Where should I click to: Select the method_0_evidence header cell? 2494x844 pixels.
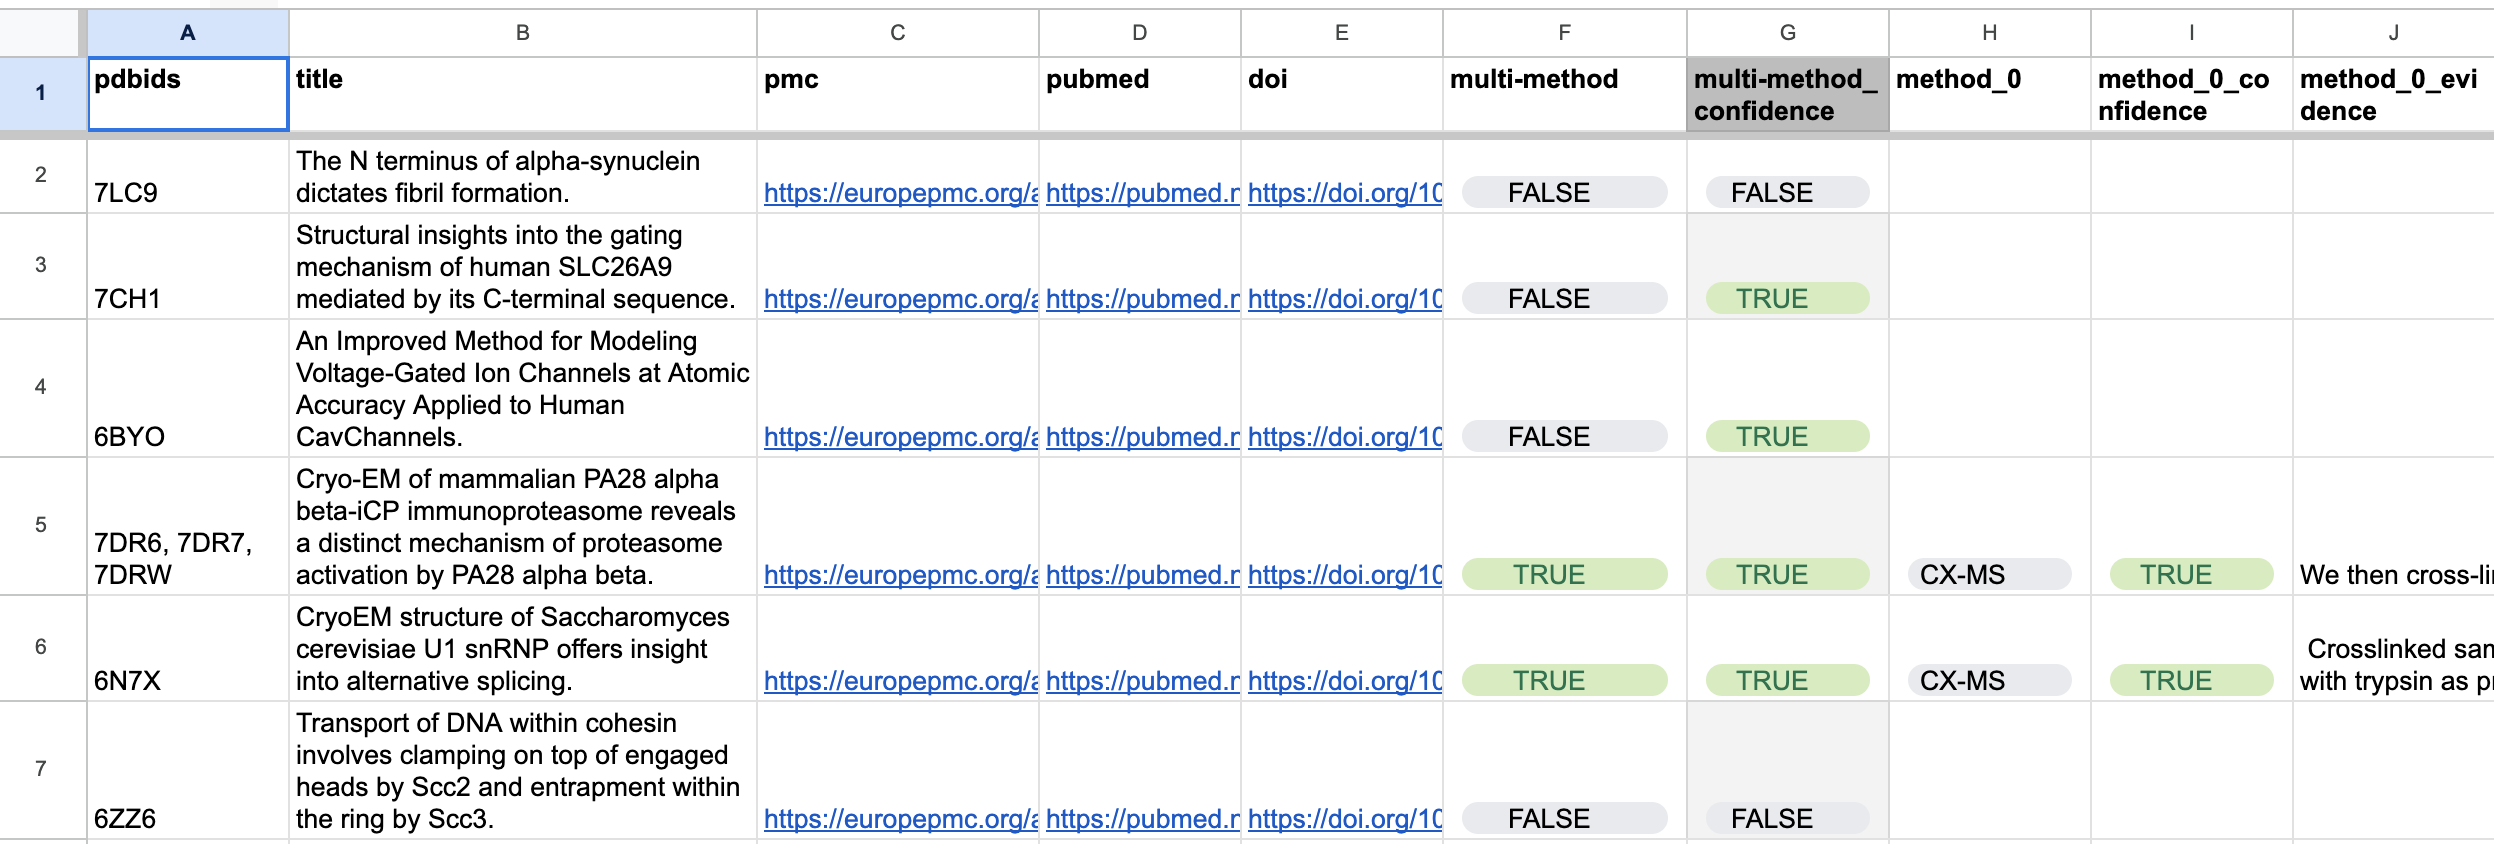click(x=2393, y=94)
